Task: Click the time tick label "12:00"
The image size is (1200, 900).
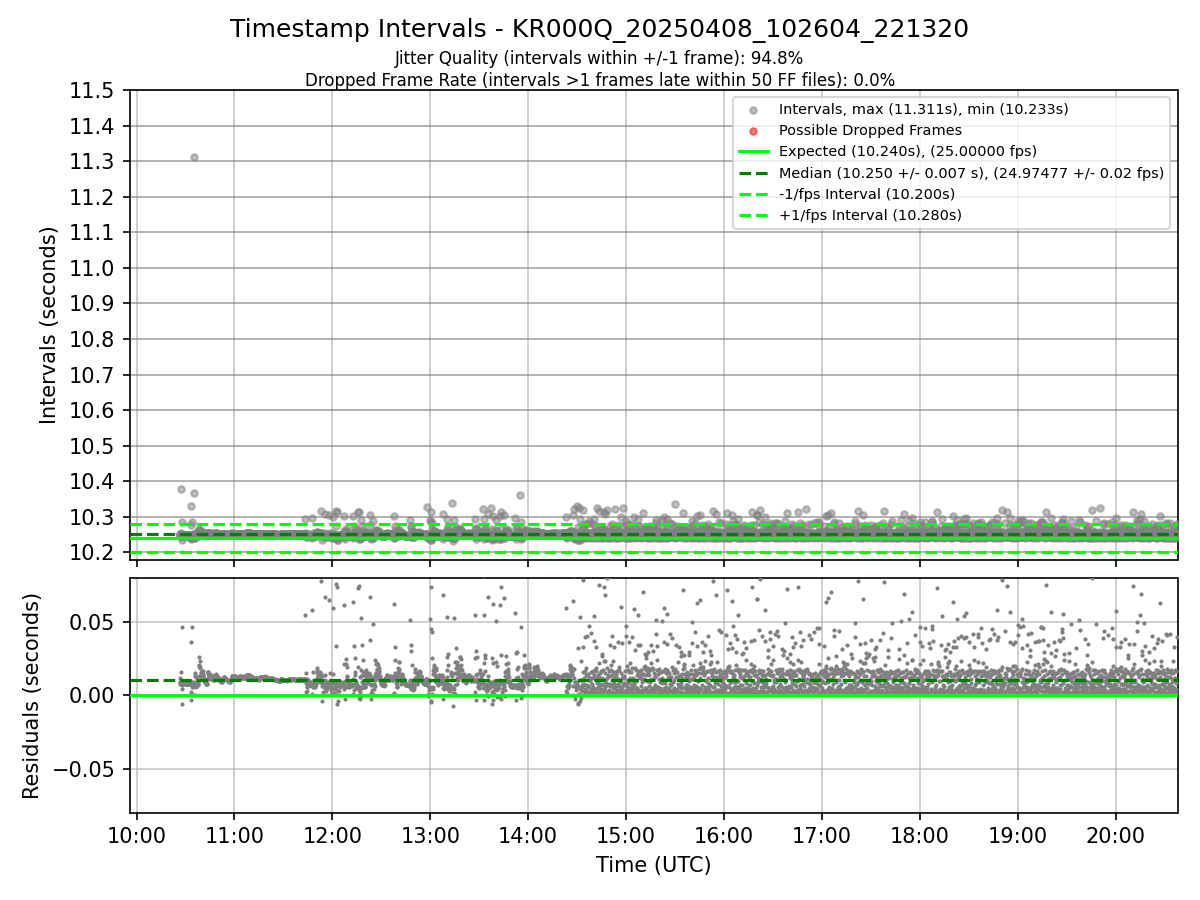Action: pos(332,836)
